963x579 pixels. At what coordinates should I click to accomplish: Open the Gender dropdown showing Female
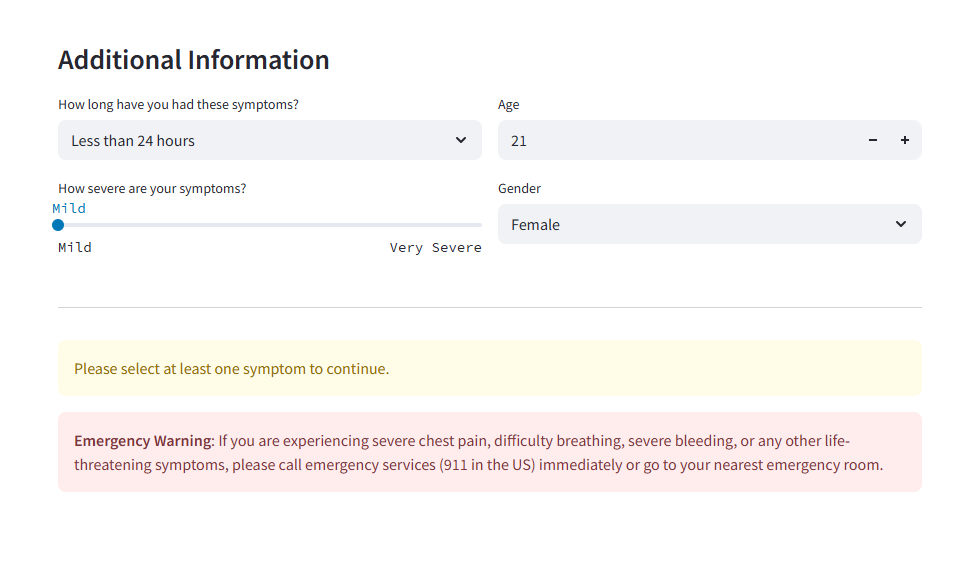(690, 225)
